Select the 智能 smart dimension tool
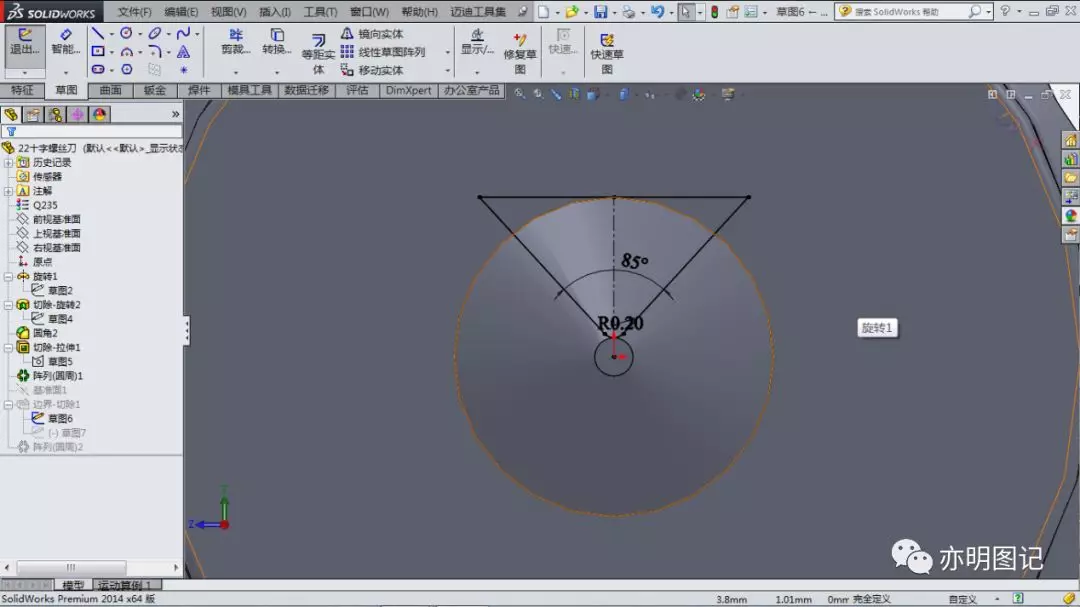The height and width of the screenshot is (607, 1080). [65, 43]
